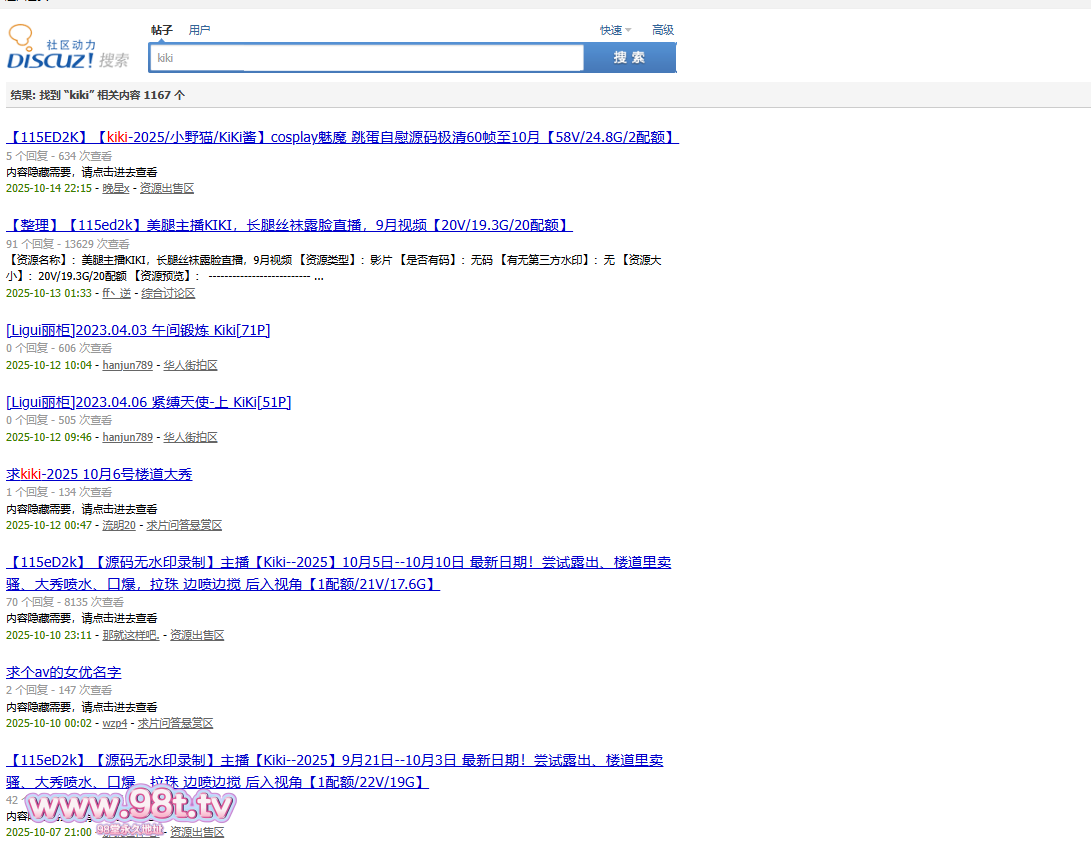Click the search field containing kiki
This screenshot has width=1091, height=844.
(366, 58)
